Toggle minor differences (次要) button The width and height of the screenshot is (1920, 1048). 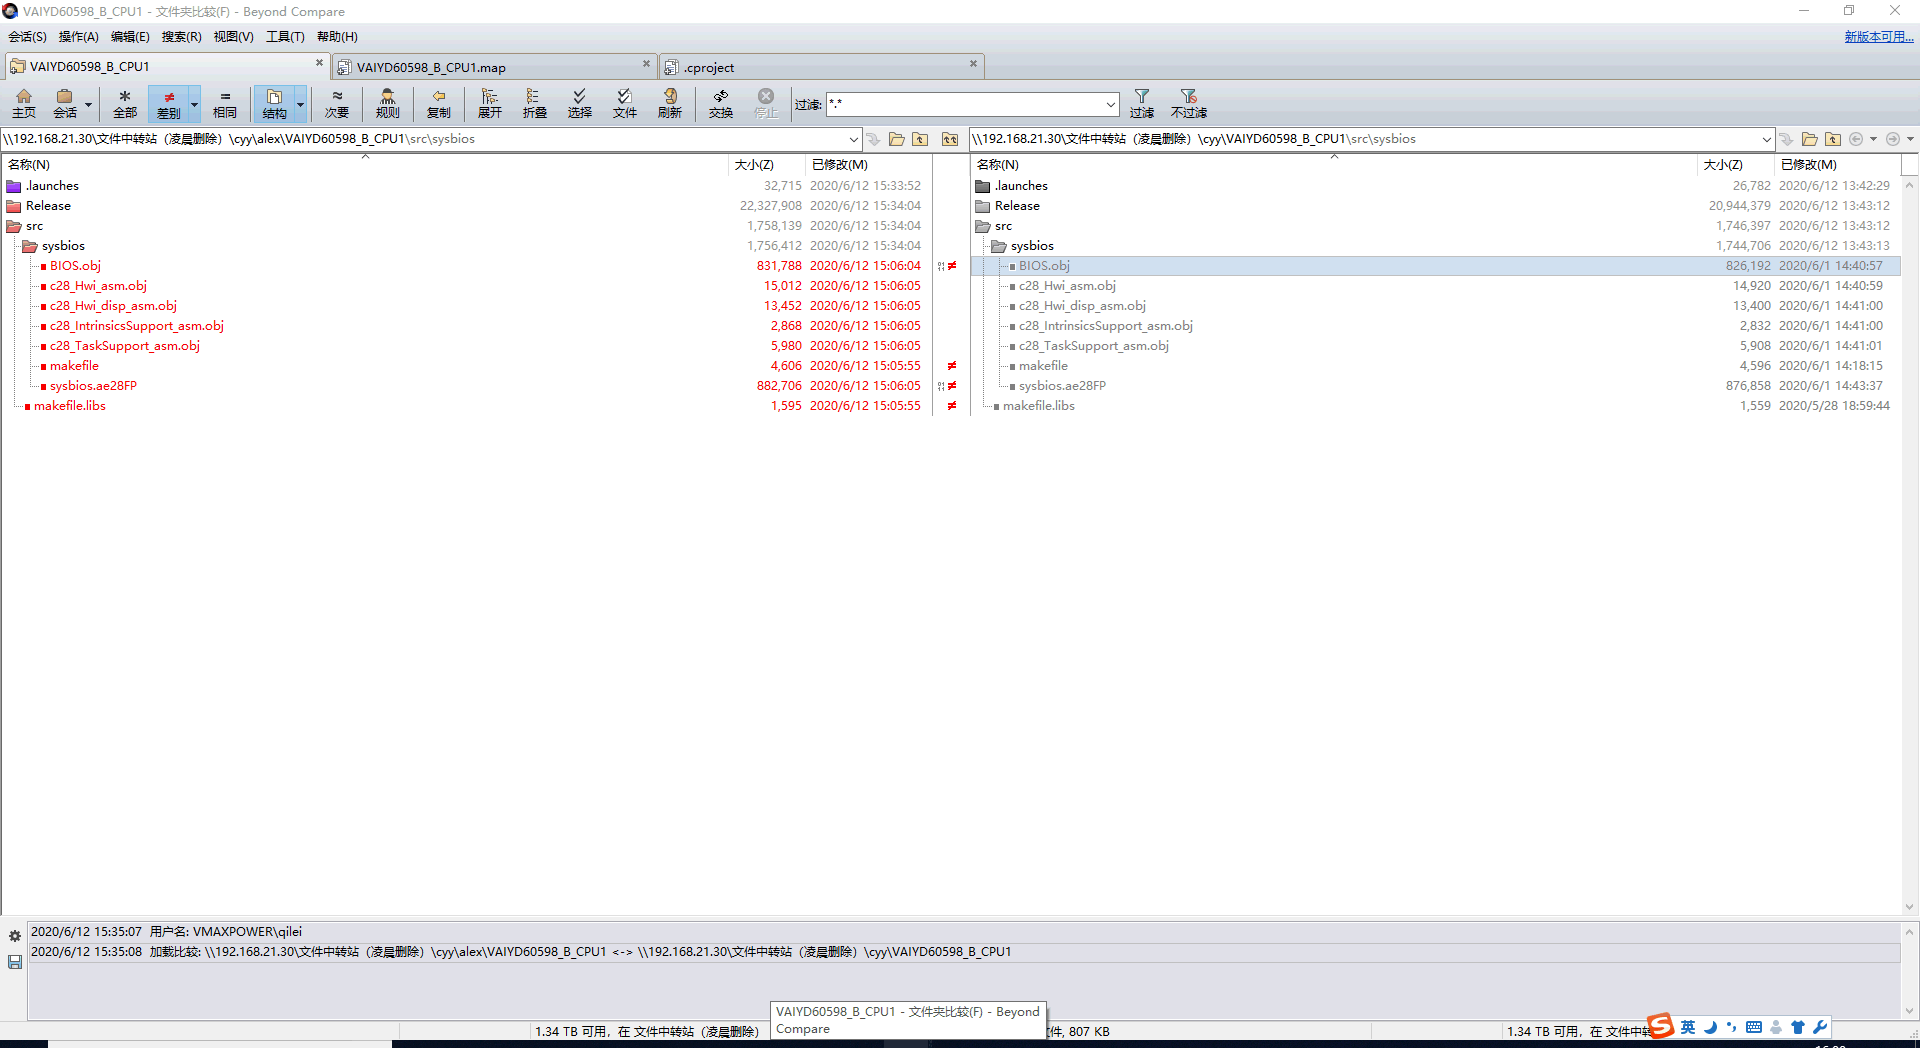click(x=337, y=103)
